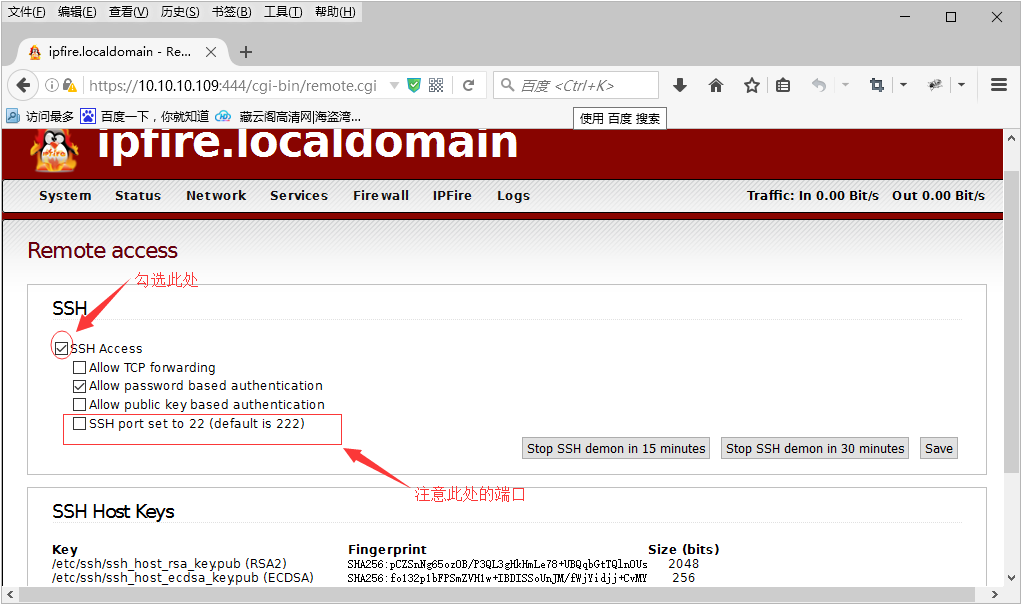The image size is (1022, 605).
Task: Show bookmarks list clipboard icon
Action: [783, 85]
